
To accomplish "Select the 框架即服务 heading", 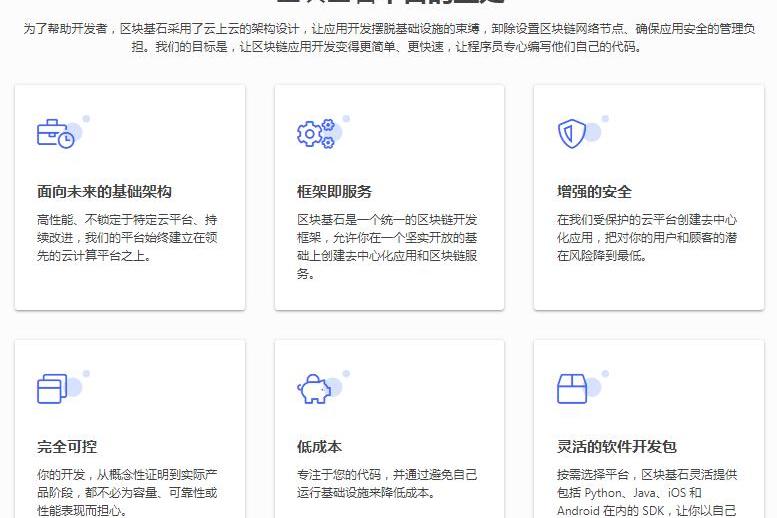I will 334,192.
